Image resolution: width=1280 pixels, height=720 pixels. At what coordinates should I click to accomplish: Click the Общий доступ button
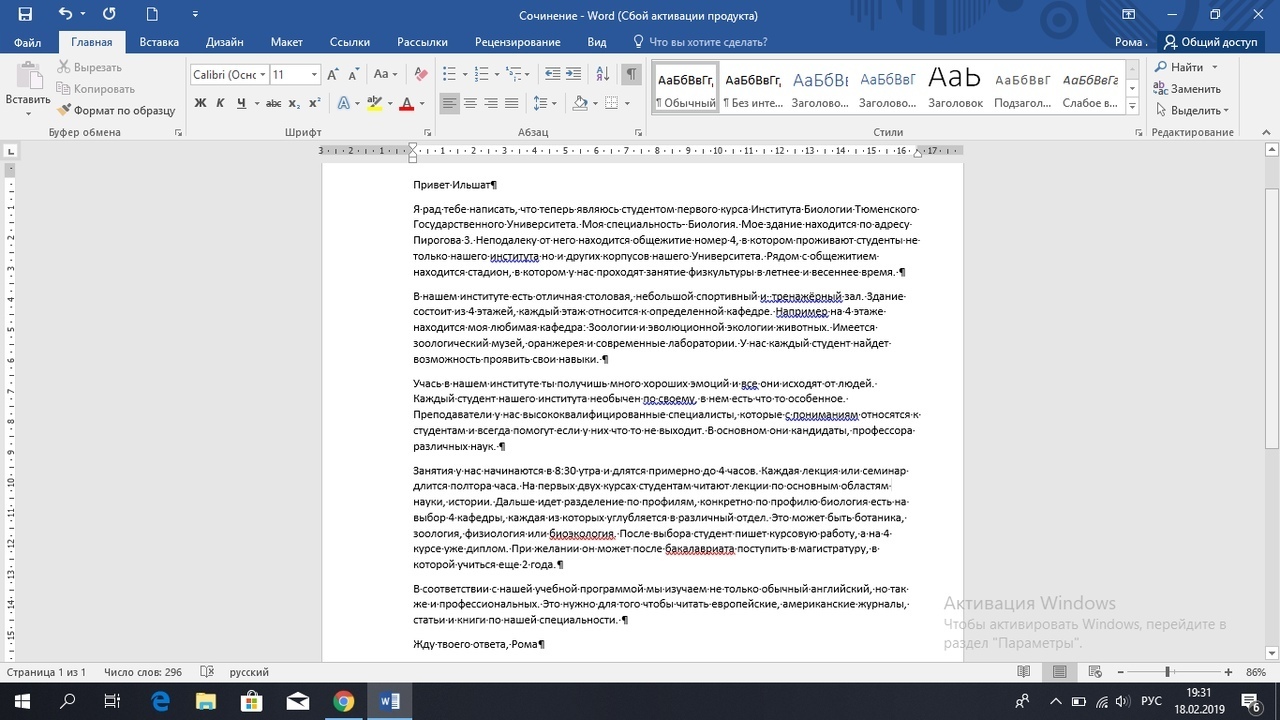1209,42
